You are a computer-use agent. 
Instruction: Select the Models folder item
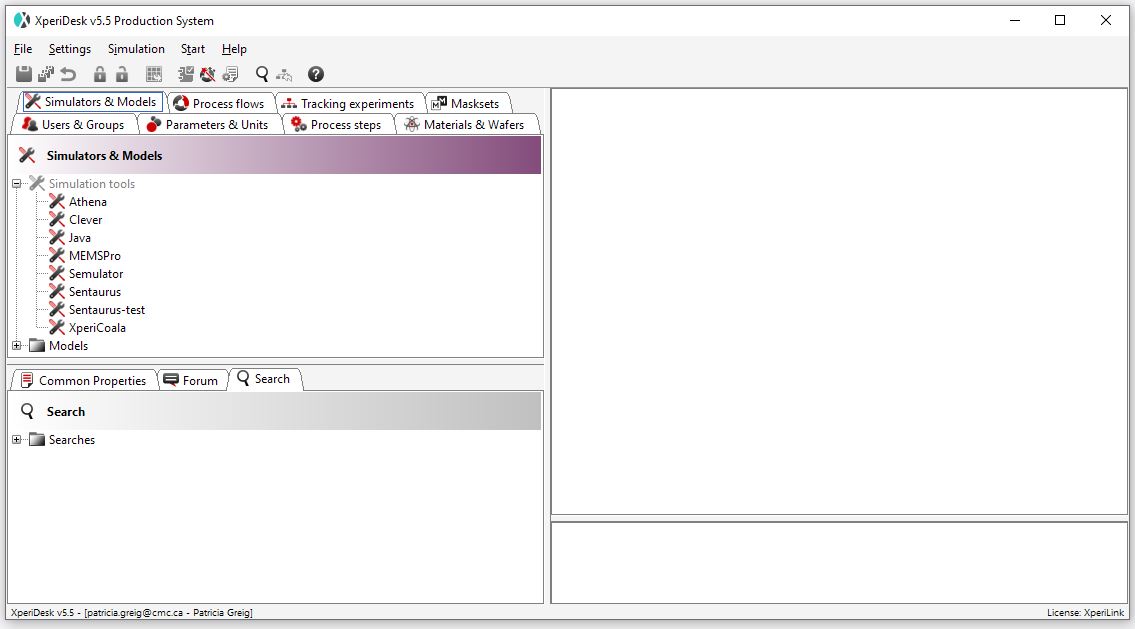[x=68, y=346]
